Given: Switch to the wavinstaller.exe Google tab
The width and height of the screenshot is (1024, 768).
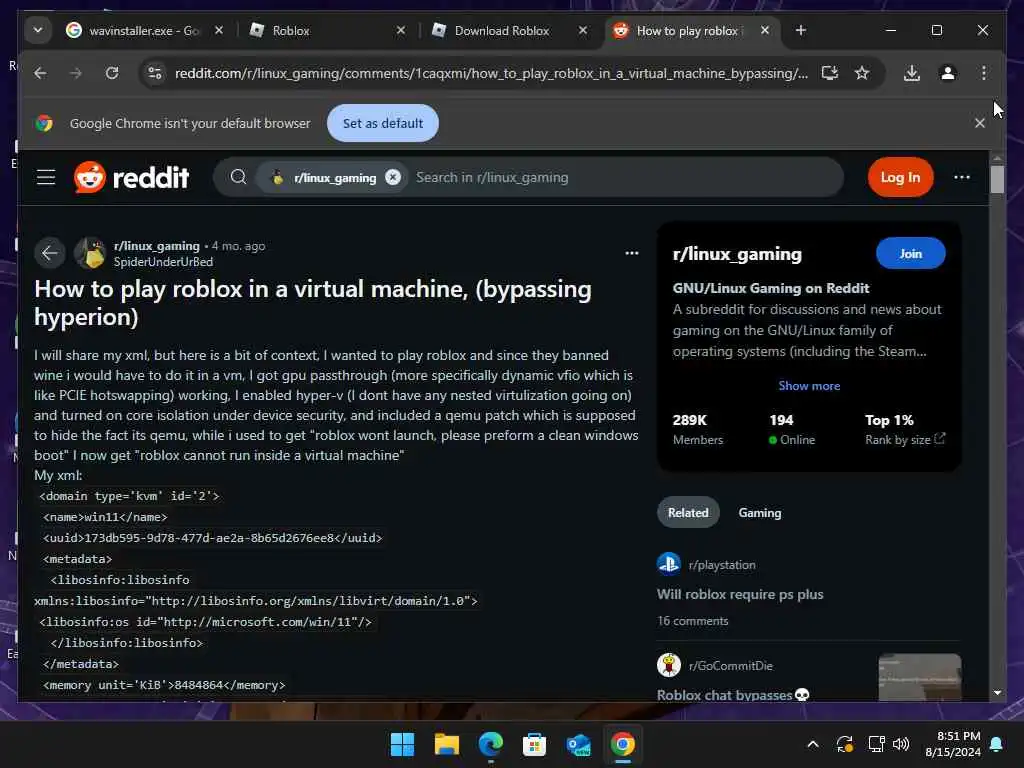Looking at the screenshot, I should (x=144, y=31).
